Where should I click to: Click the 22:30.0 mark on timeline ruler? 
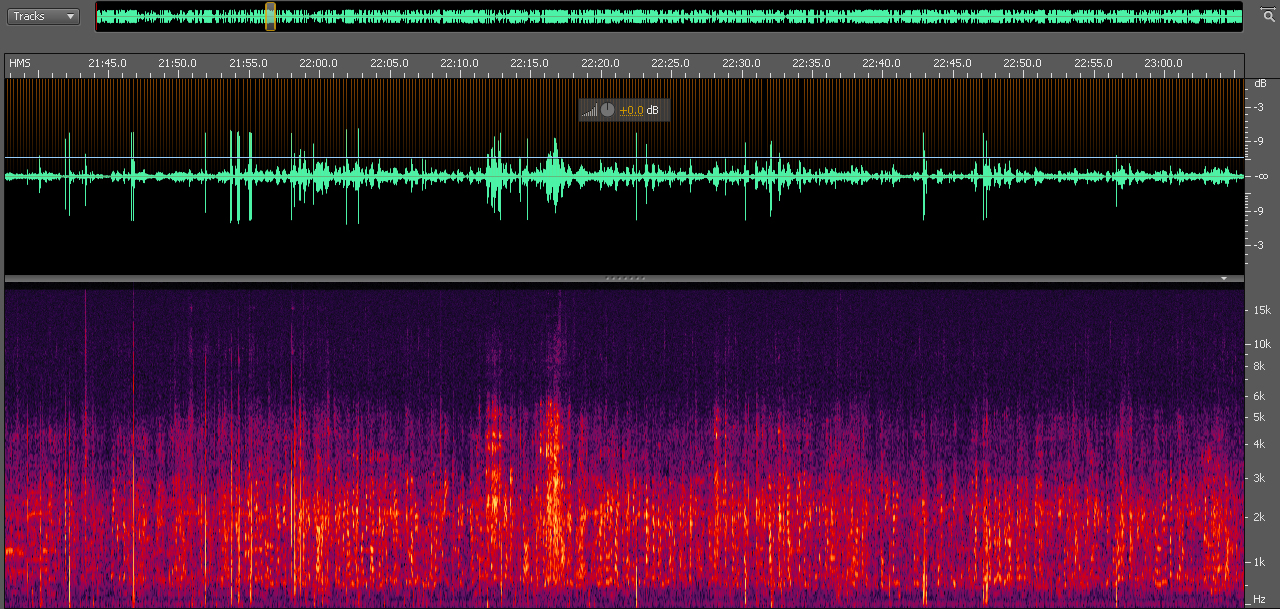point(741,63)
